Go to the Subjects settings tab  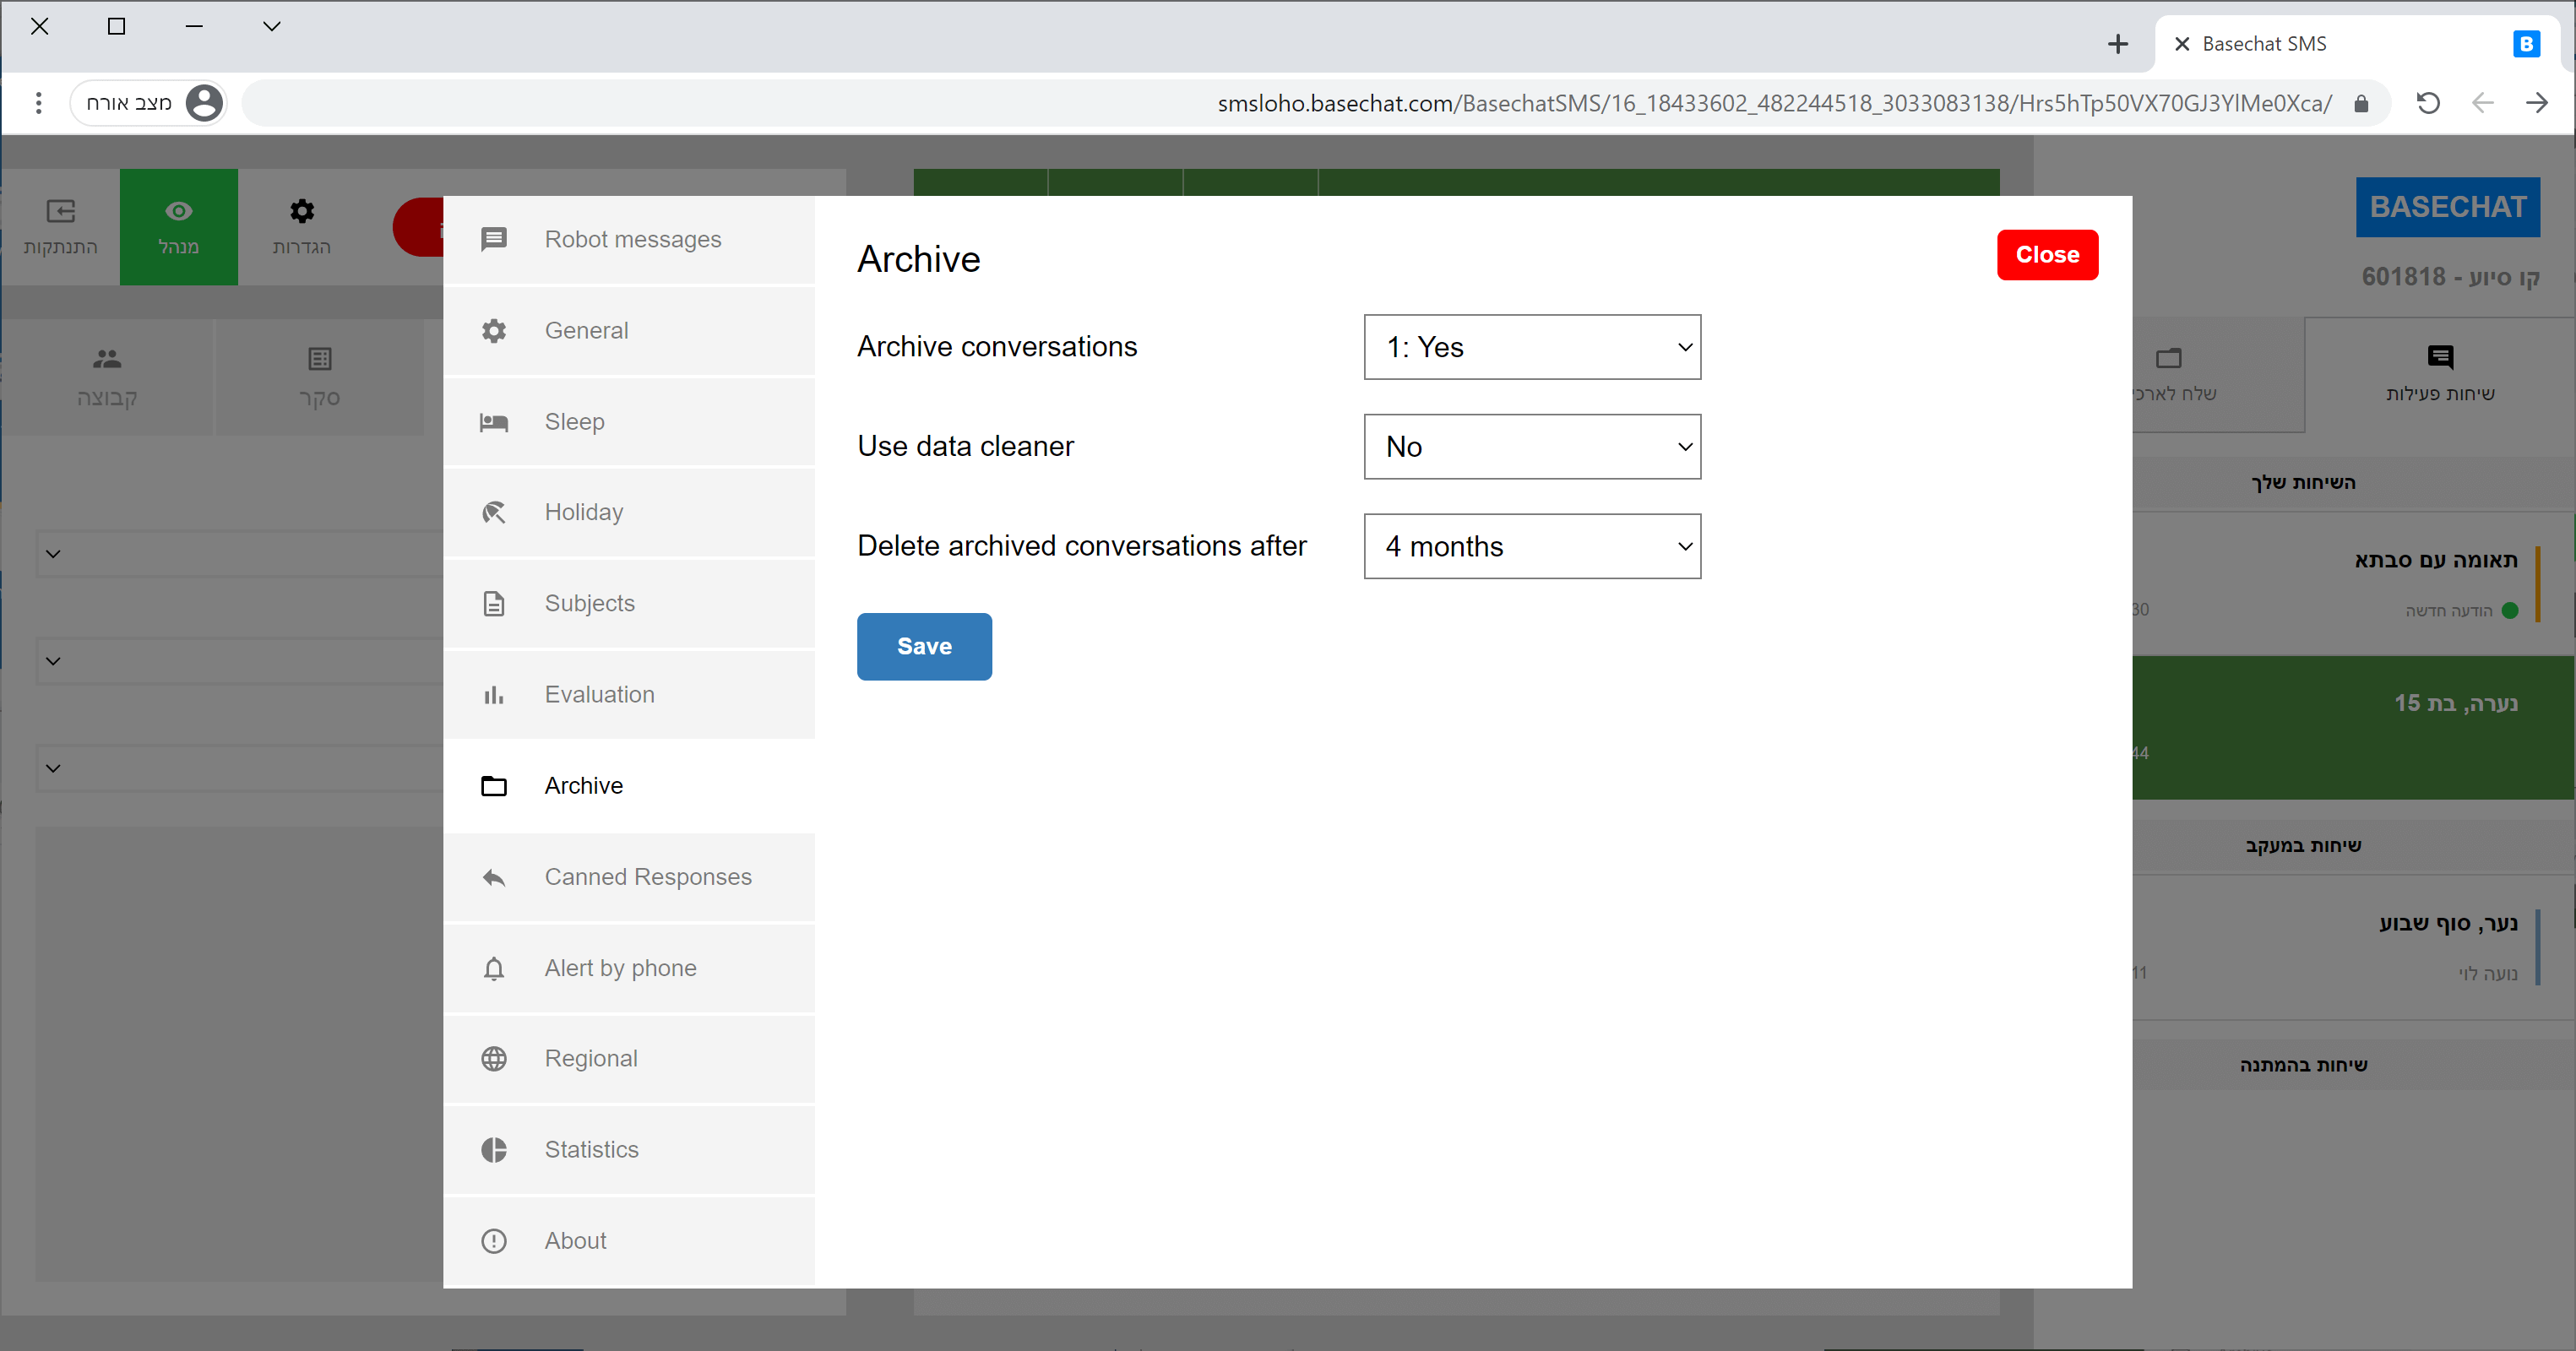pos(589,604)
